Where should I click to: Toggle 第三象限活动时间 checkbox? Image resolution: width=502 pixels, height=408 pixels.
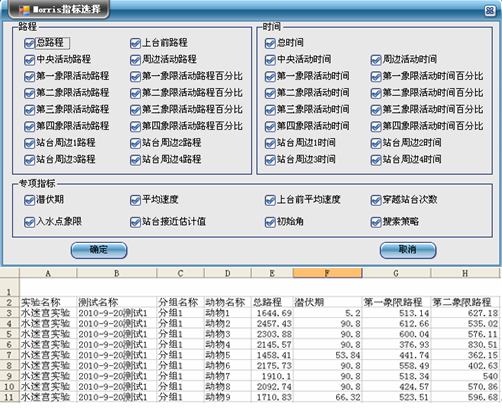pyautogui.click(x=270, y=110)
